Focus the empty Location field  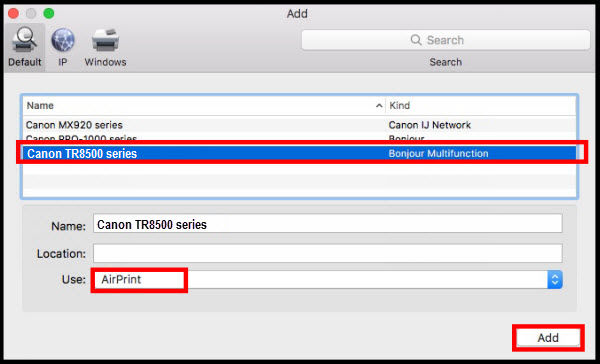point(328,253)
